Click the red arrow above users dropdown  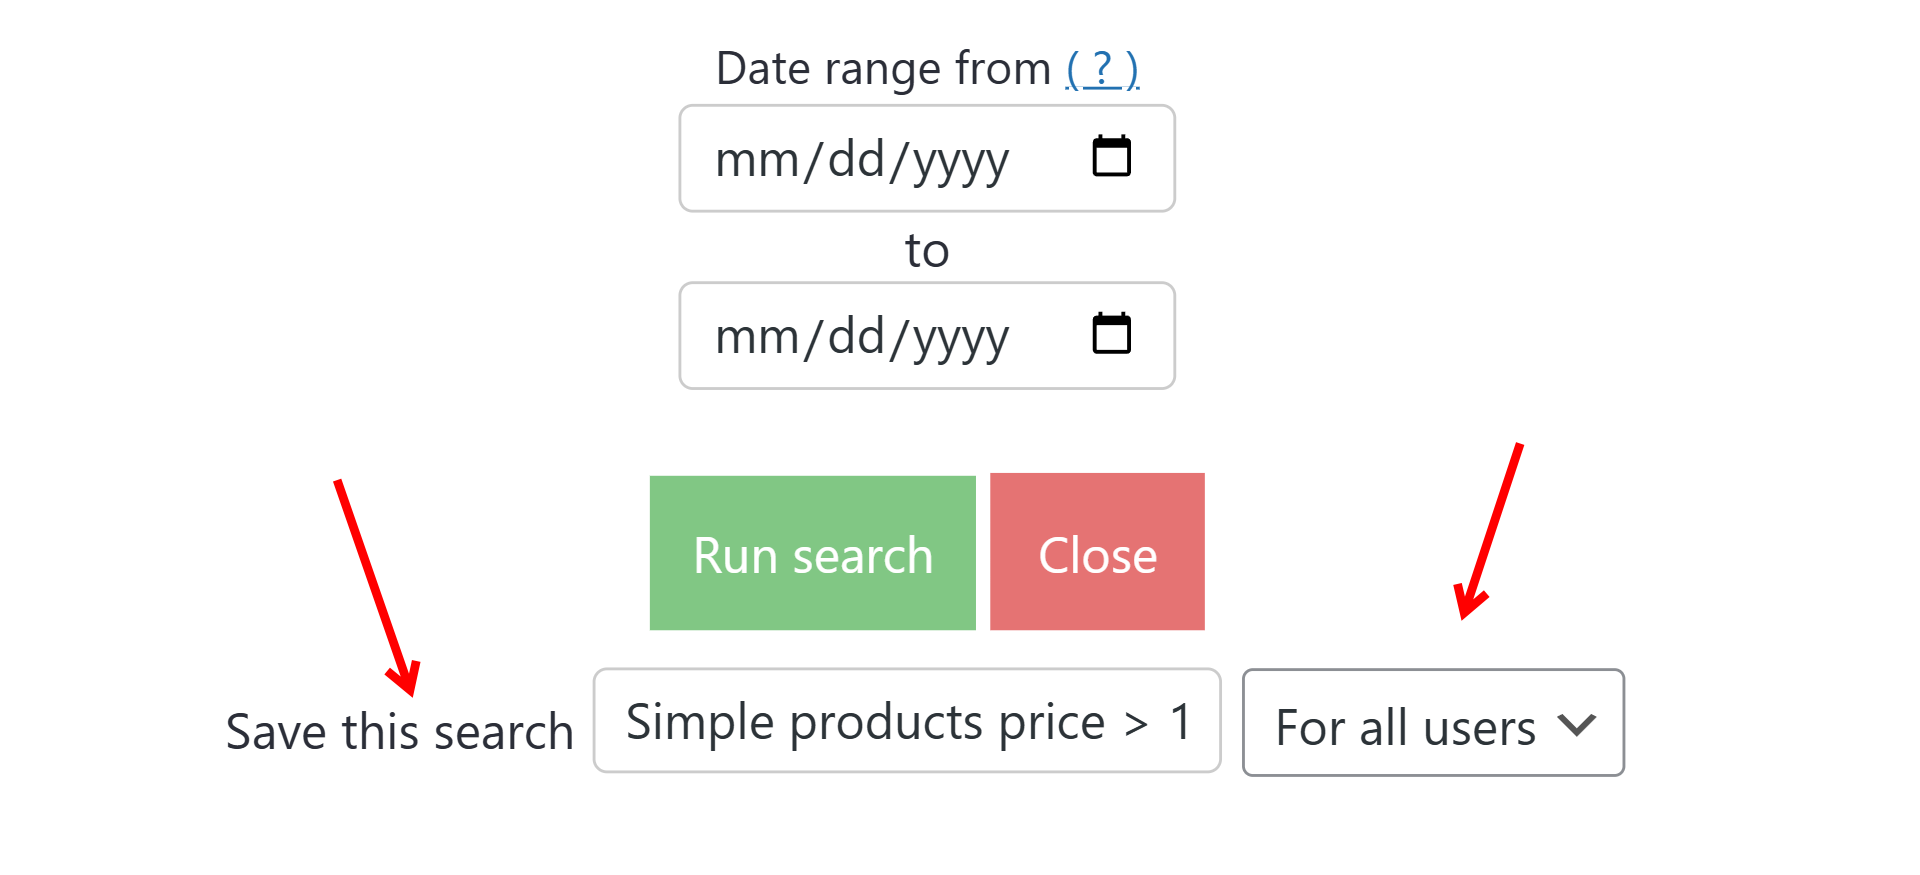(x=1489, y=530)
